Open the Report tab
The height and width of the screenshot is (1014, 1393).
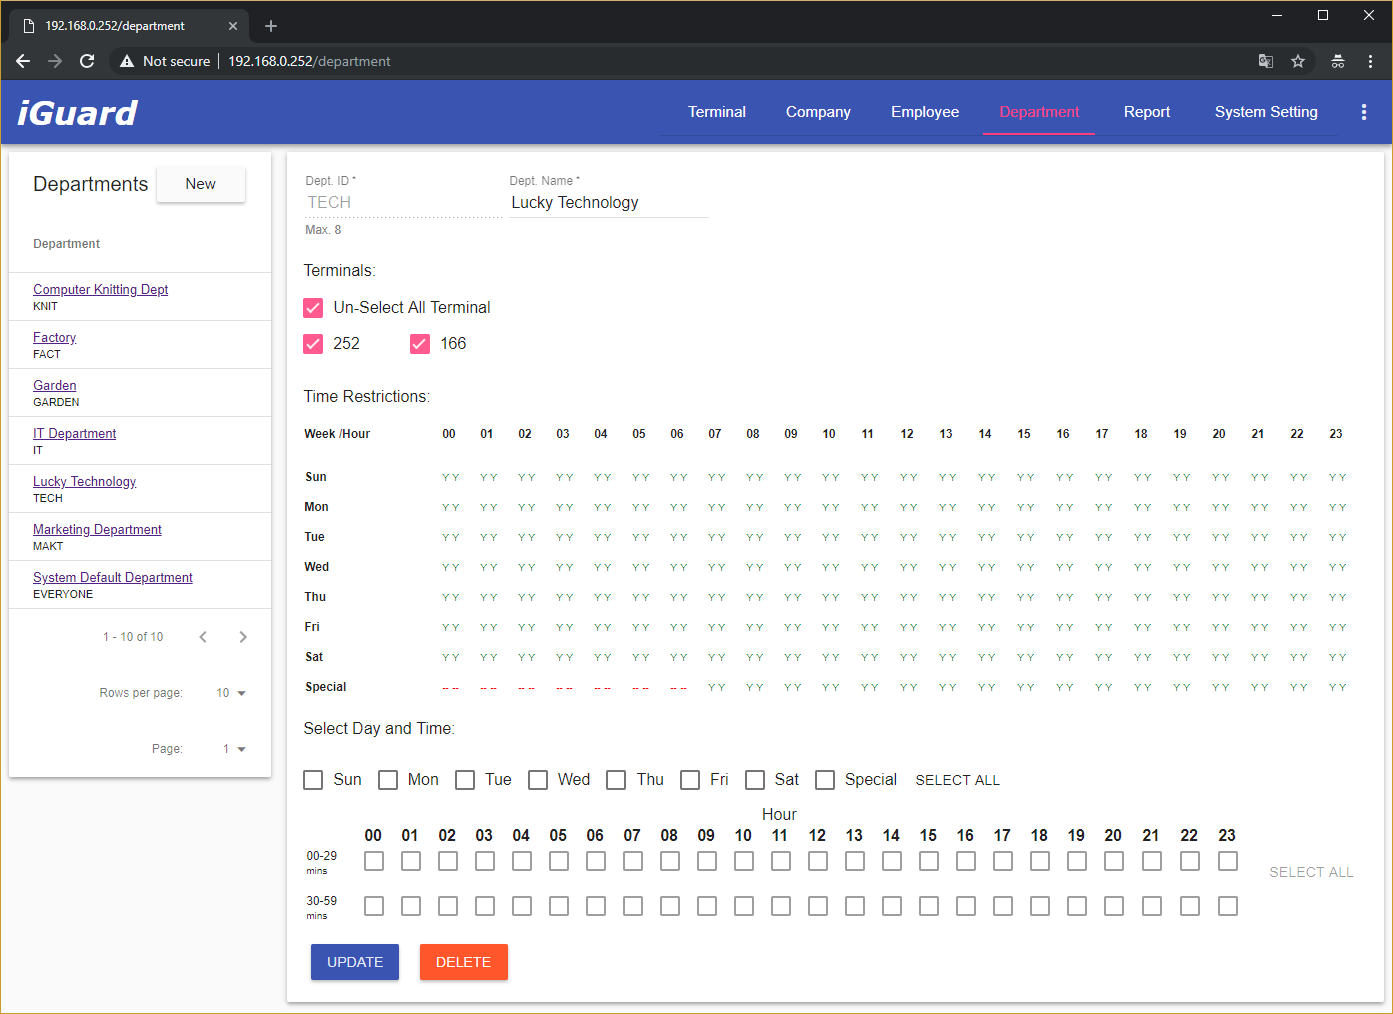coord(1147,112)
